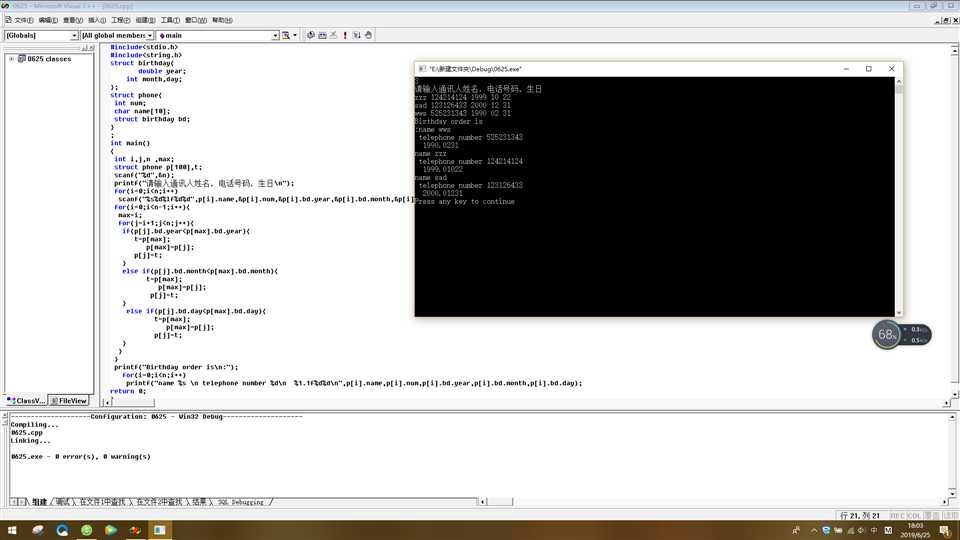Click the taskbar clock showing 18:03
Screen dimensions: 960x540
point(916,530)
